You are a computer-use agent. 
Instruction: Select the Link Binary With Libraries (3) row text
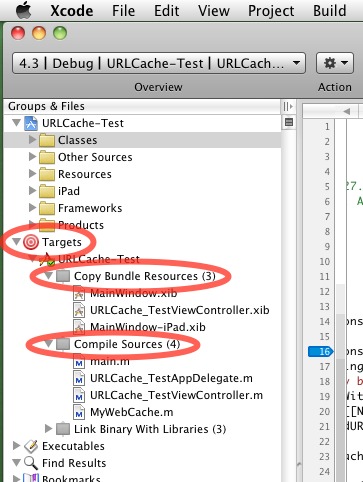(150, 429)
